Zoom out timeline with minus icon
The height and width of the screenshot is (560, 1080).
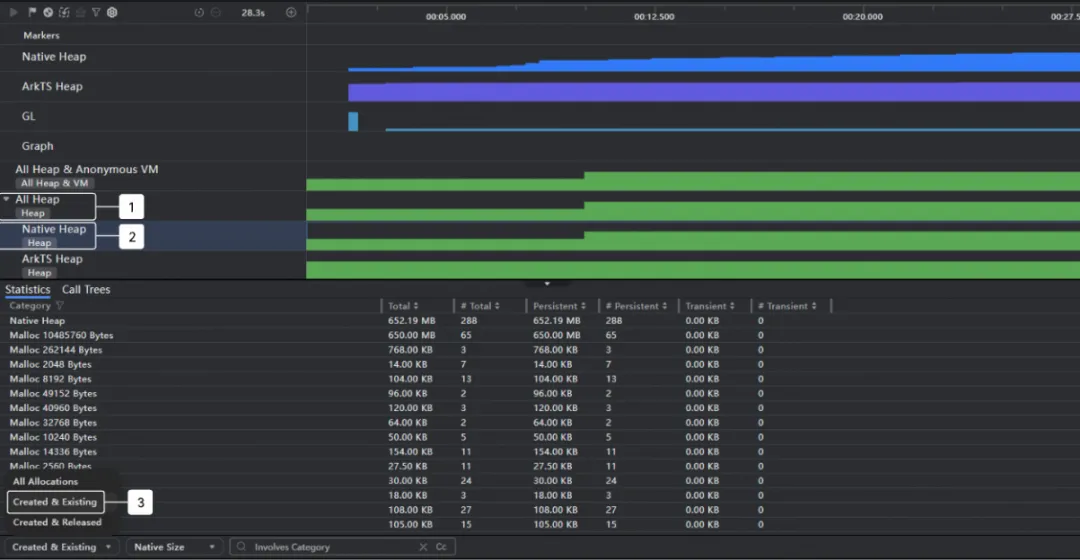(216, 12)
